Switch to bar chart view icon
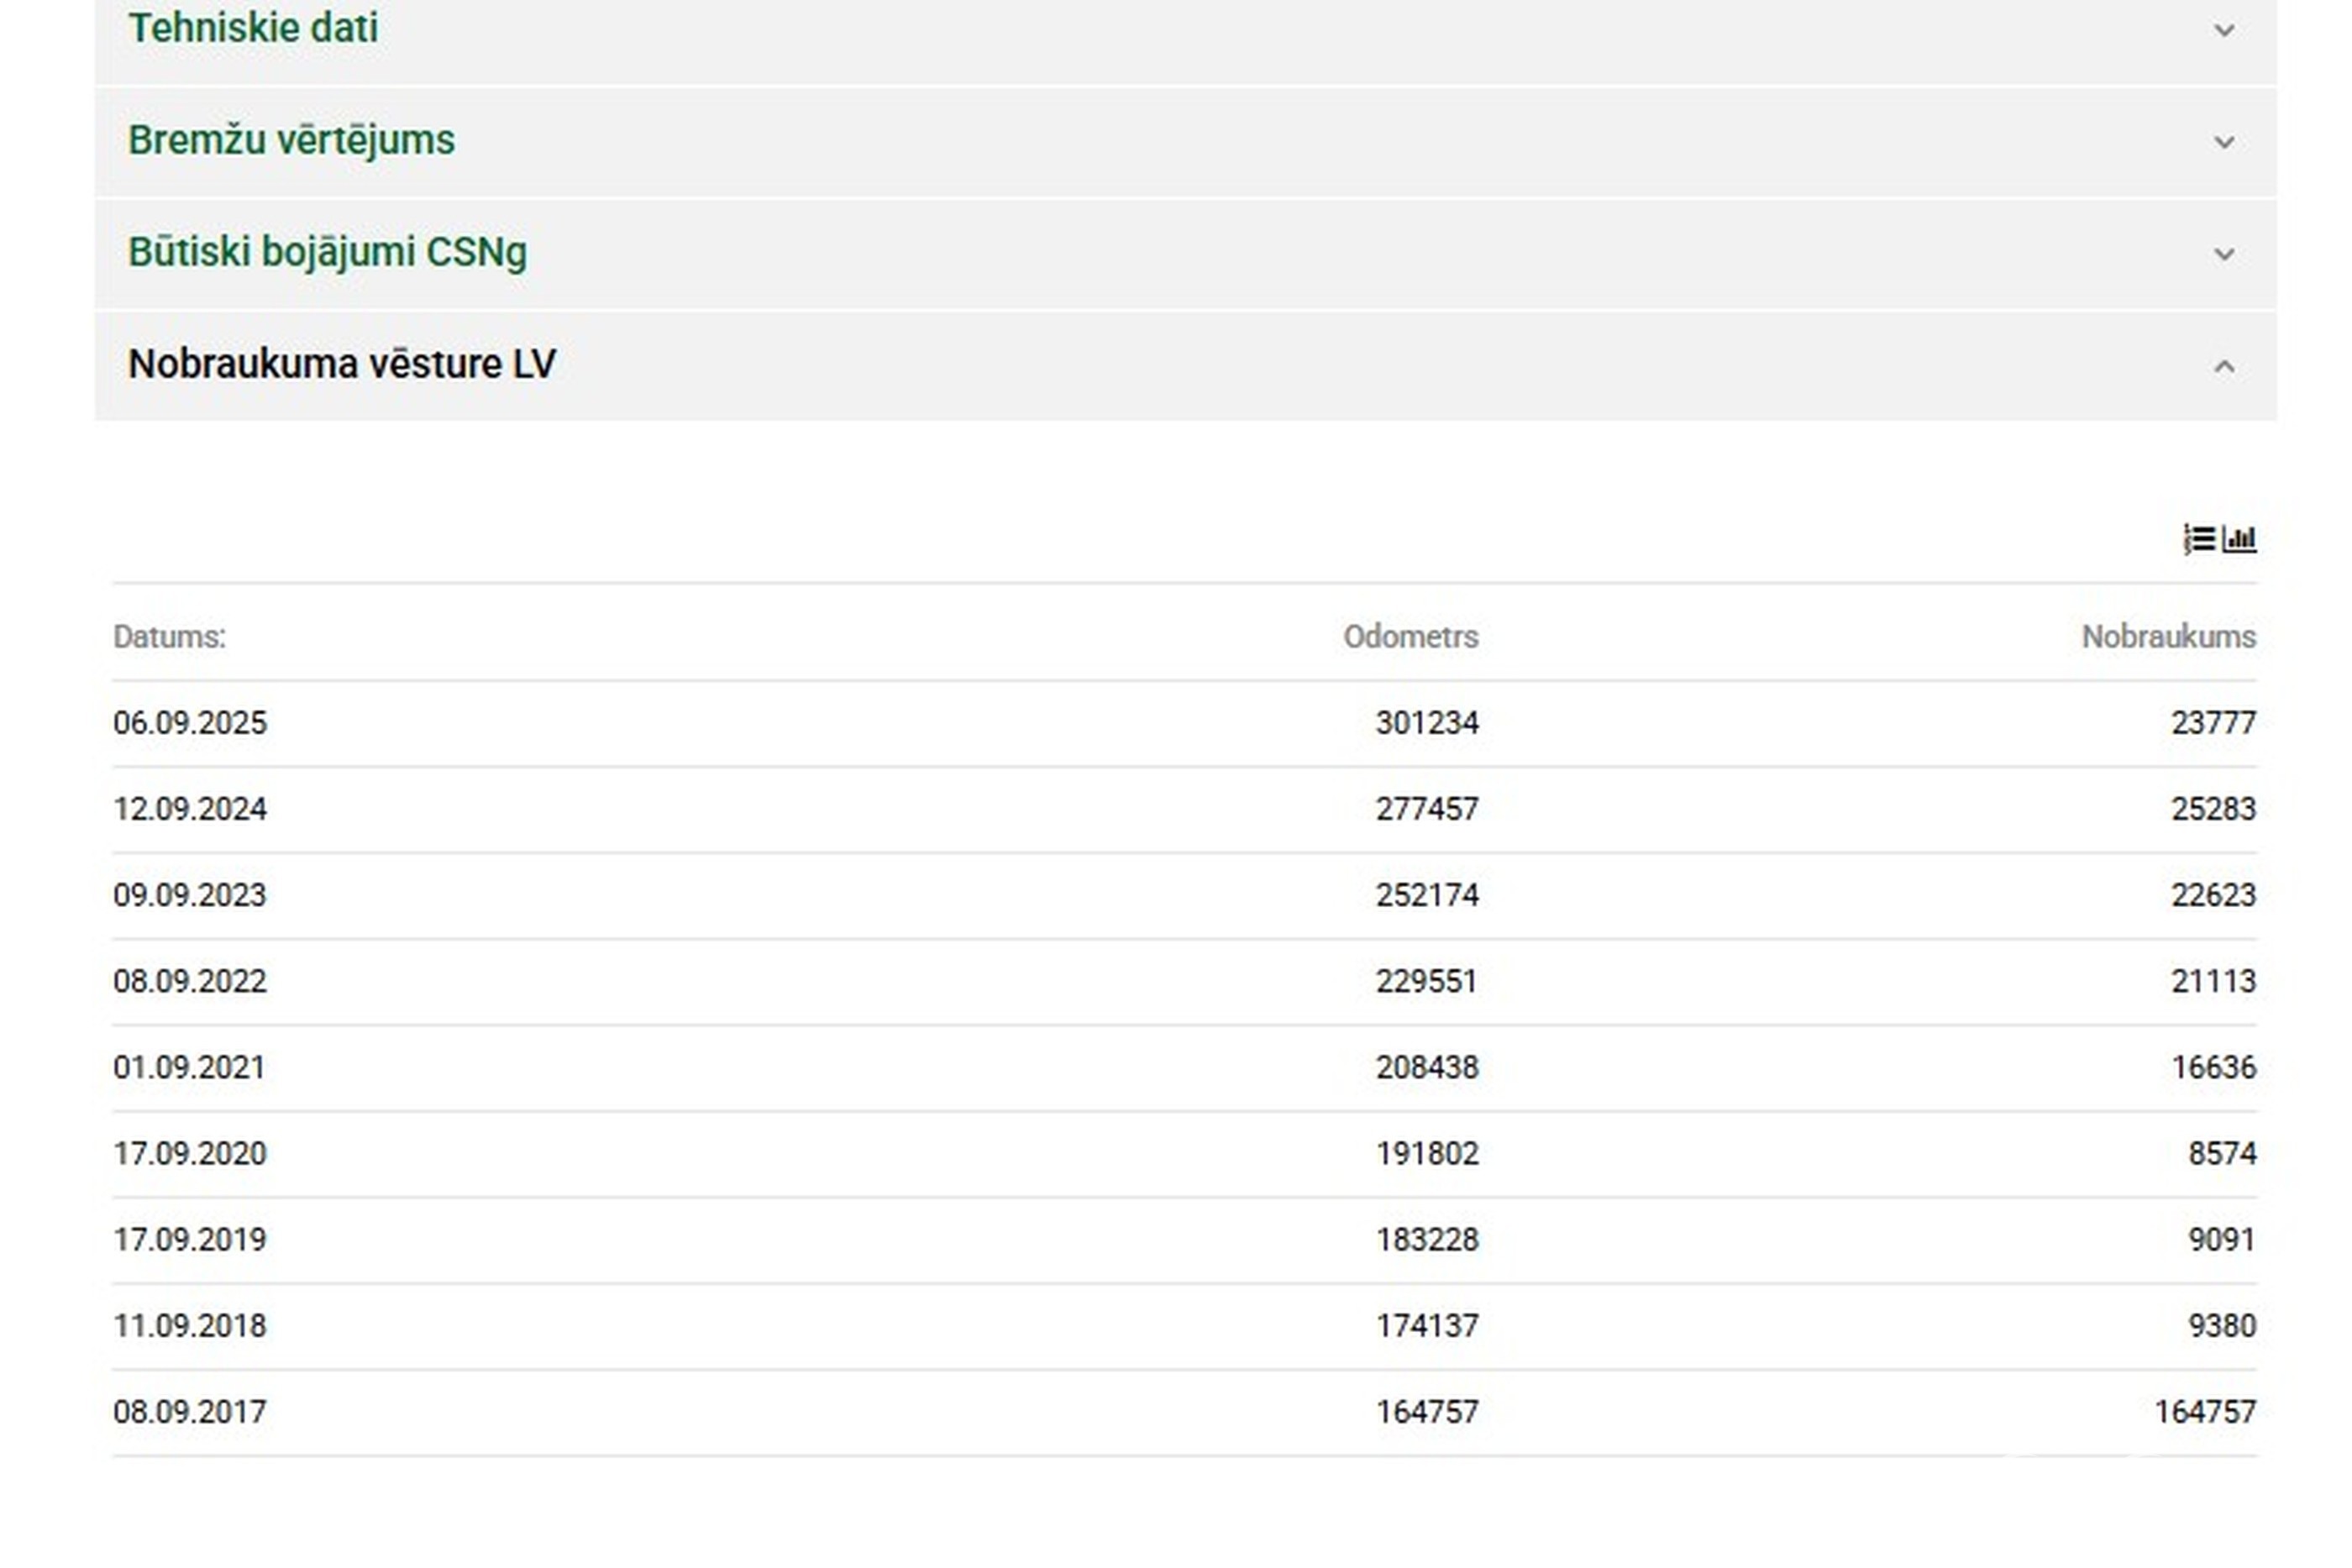Image resolution: width=2352 pixels, height=1568 pixels. coord(2240,539)
